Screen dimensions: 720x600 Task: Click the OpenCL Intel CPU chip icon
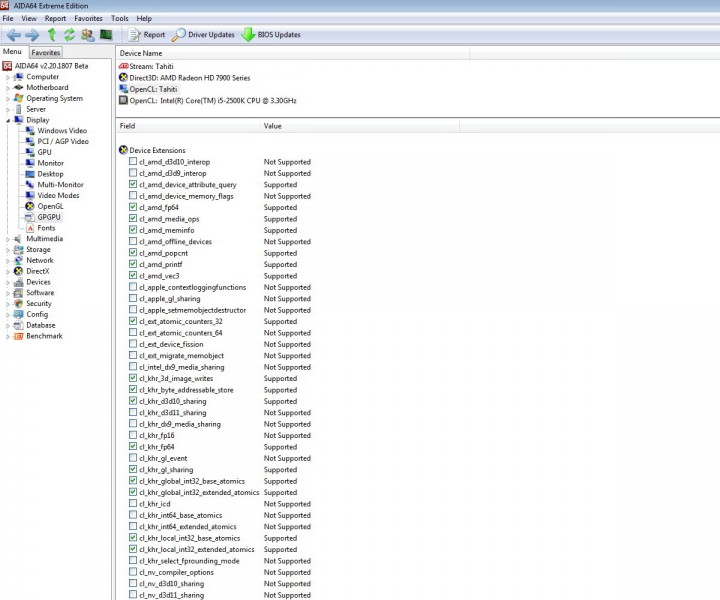point(123,100)
